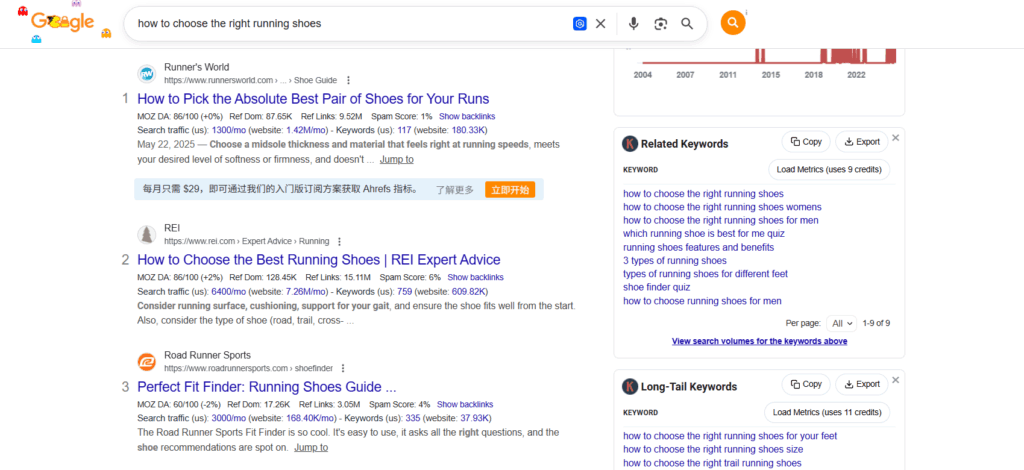Screen dimensions: 1024x470
Task: Click 'View search volumes for the keywords above'
Action: pos(759,341)
